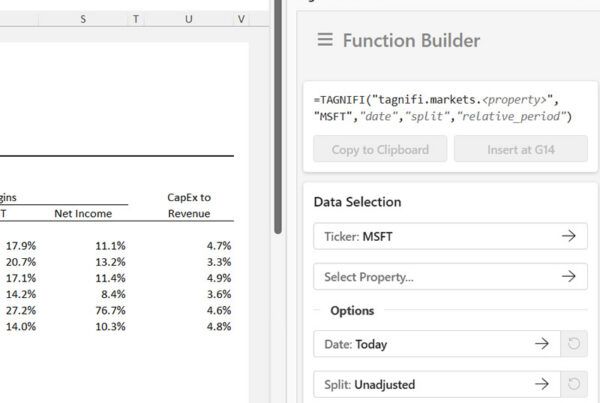Expand the Date: Today option
Viewport: 600px width, 403px height.
click(x=436, y=344)
